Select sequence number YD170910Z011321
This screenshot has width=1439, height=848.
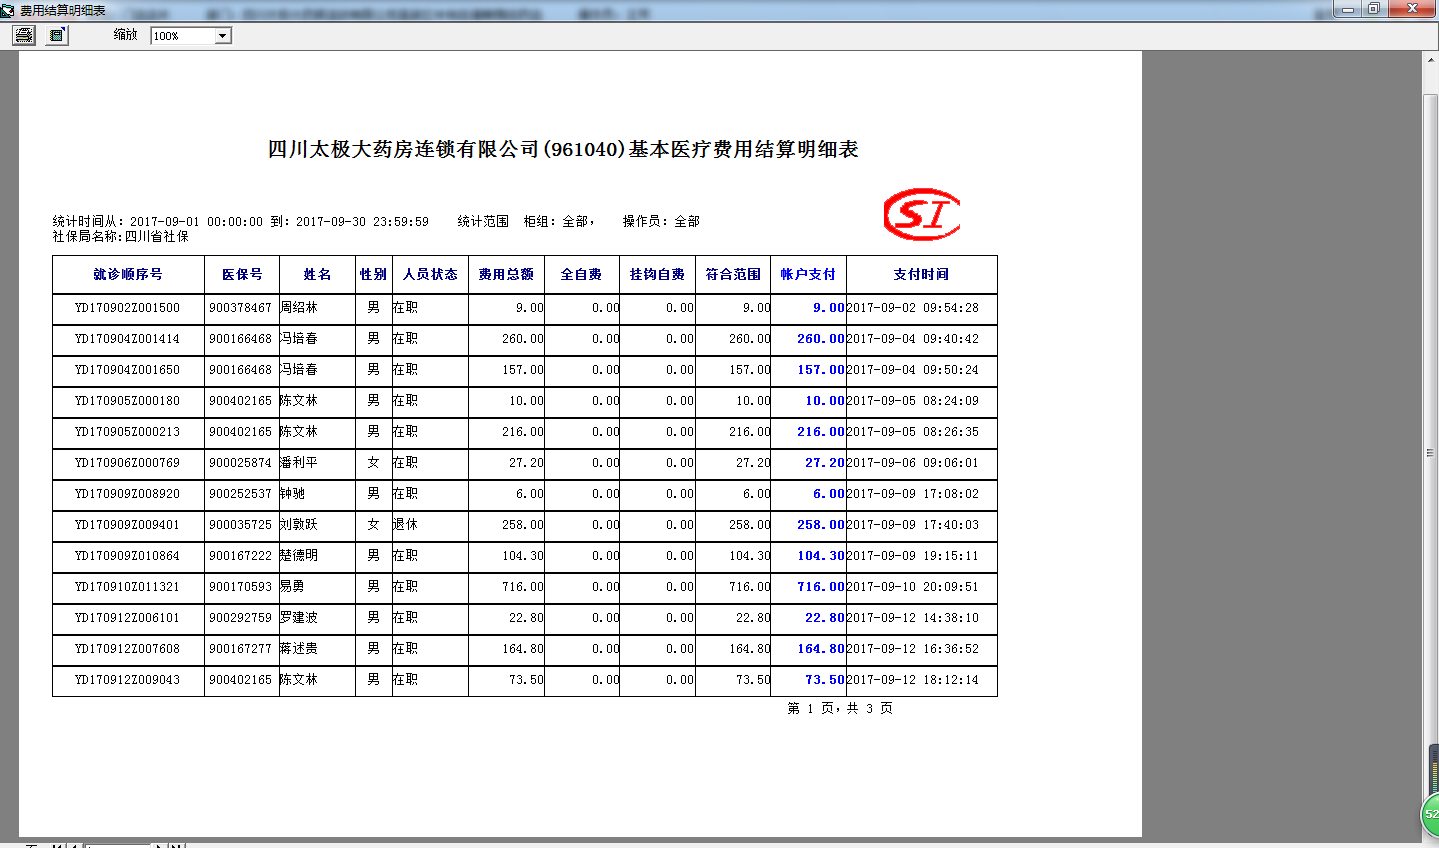click(127, 587)
